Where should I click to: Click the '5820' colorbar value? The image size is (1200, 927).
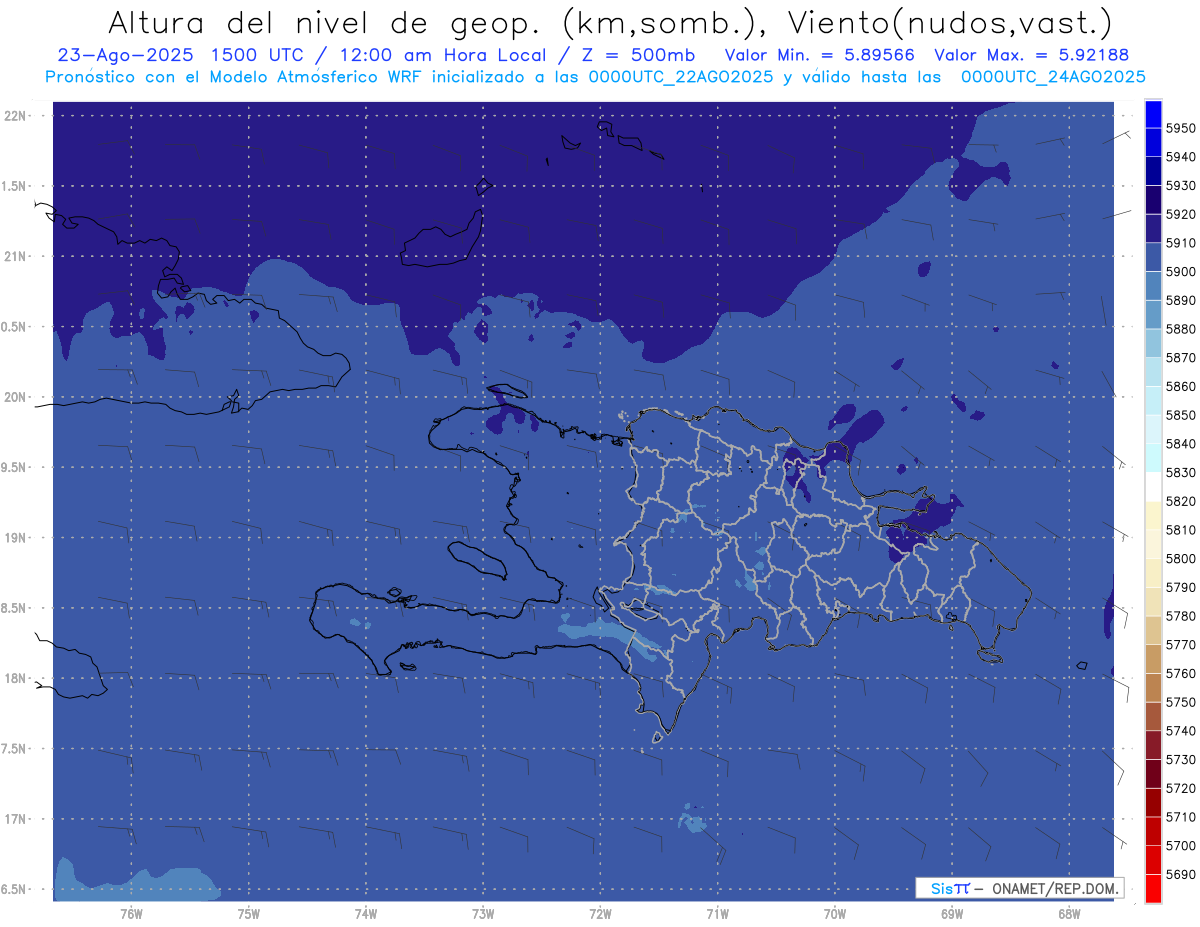pos(1181,501)
